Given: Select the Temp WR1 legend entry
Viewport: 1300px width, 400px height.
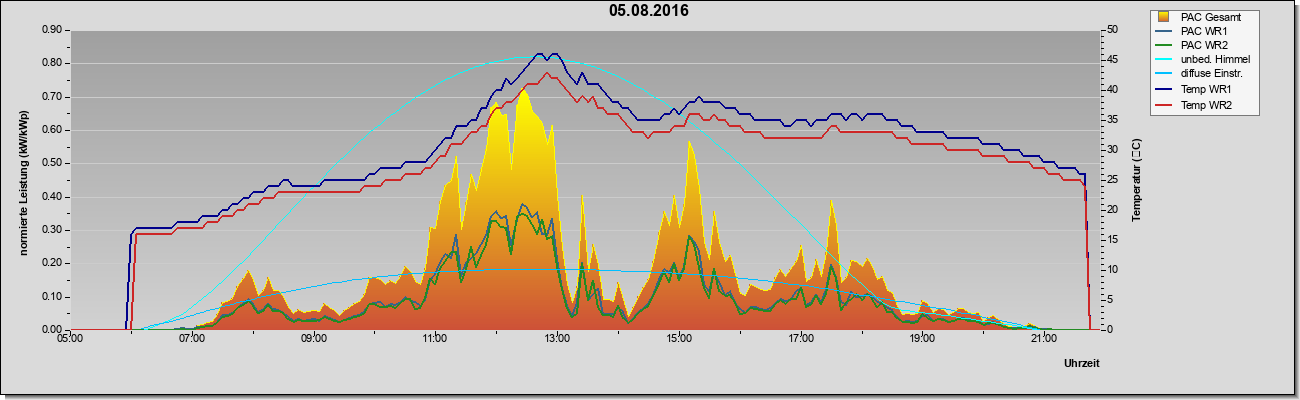Looking at the screenshot, I should (x=1203, y=90).
